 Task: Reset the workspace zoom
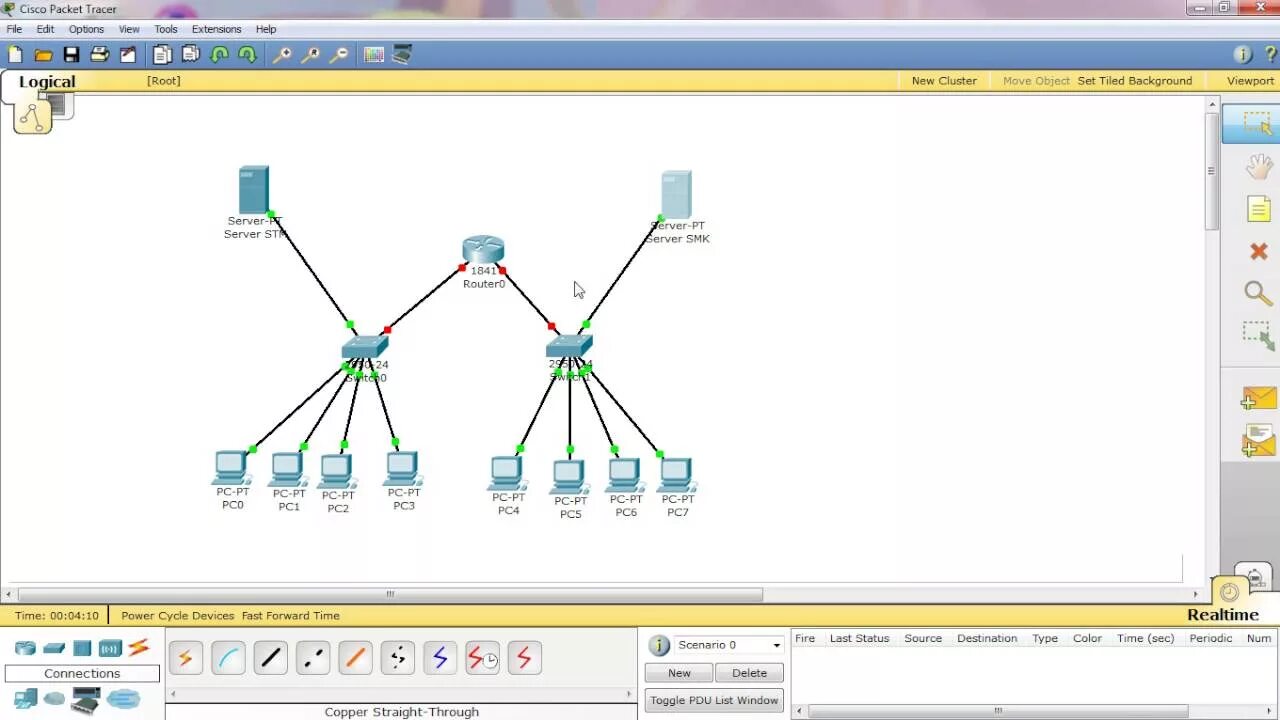[x=310, y=55]
